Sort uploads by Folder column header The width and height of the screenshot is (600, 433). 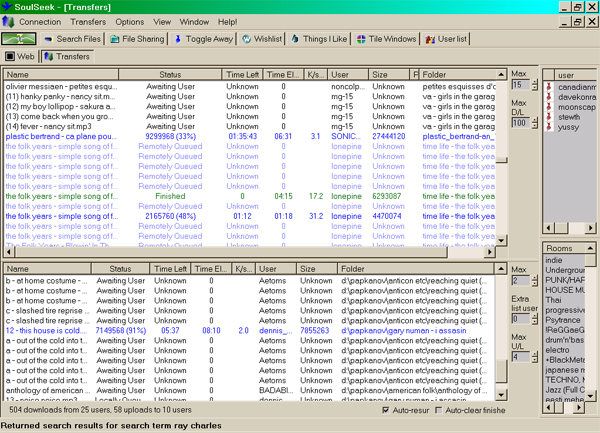click(x=416, y=269)
